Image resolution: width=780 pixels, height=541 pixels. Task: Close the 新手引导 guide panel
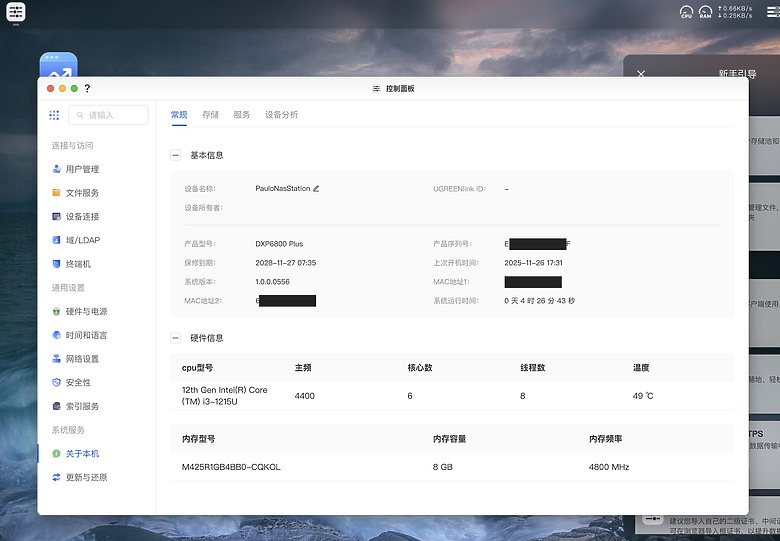click(x=641, y=74)
